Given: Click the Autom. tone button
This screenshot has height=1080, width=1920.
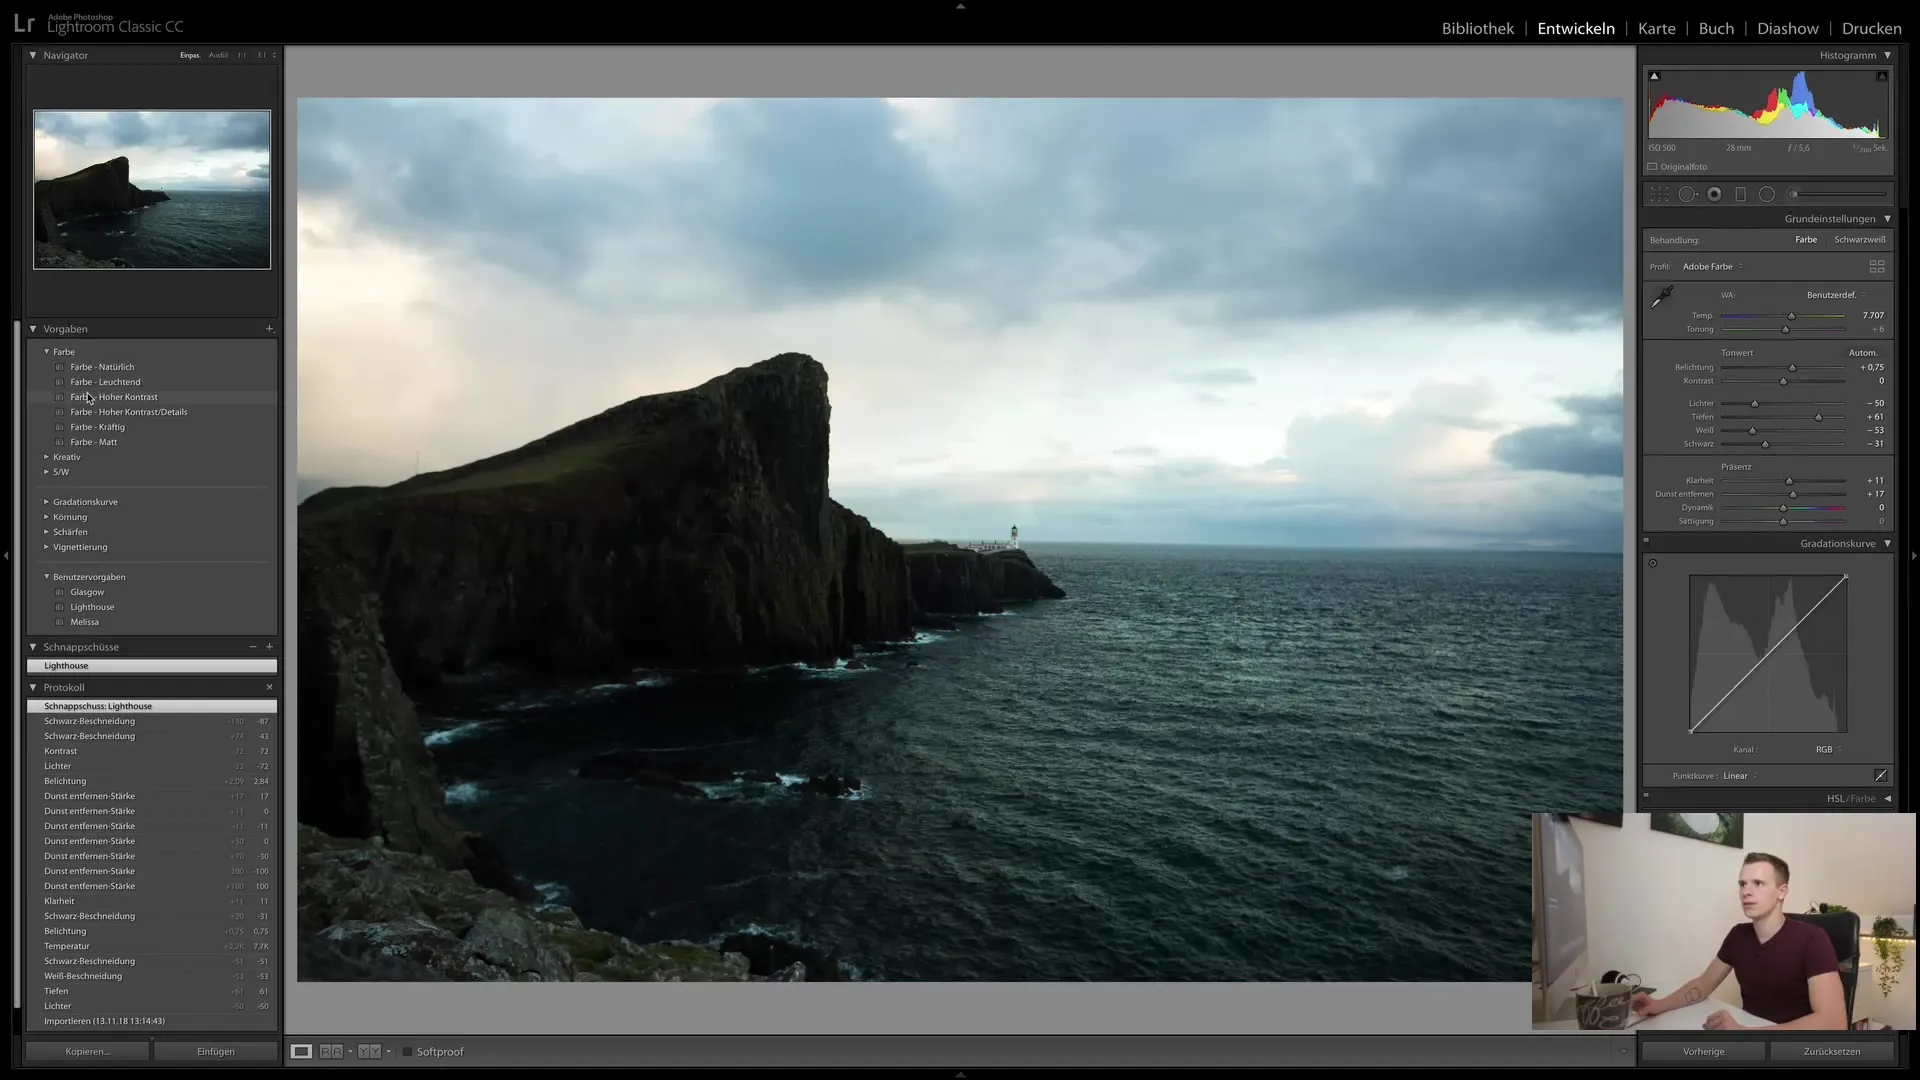Looking at the screenshot, I should (1863, 353).
